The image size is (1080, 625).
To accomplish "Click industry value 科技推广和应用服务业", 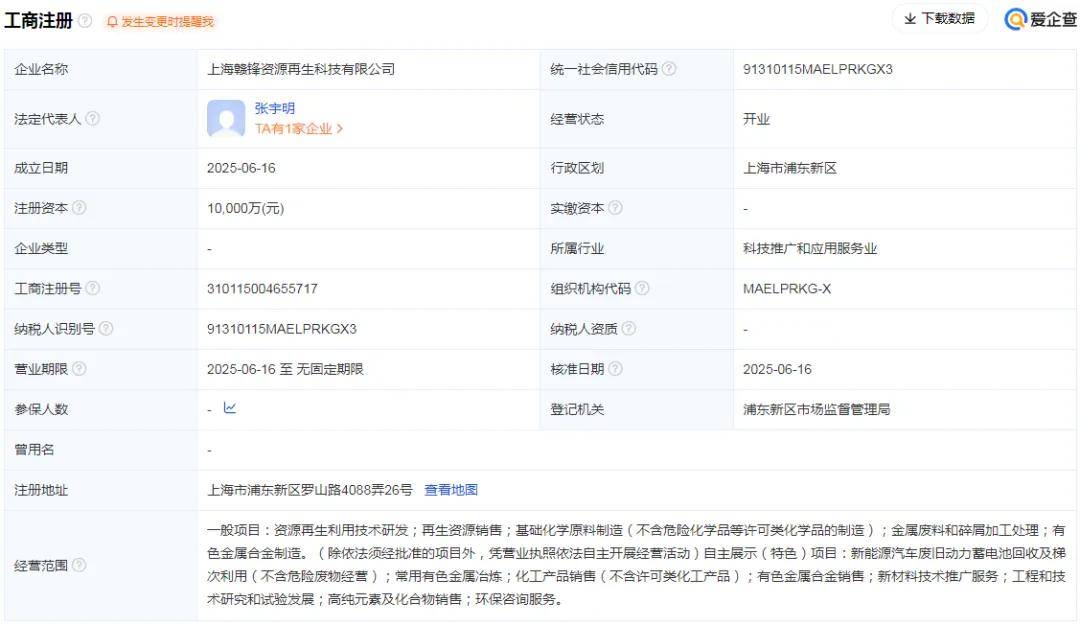I will 810,249.
